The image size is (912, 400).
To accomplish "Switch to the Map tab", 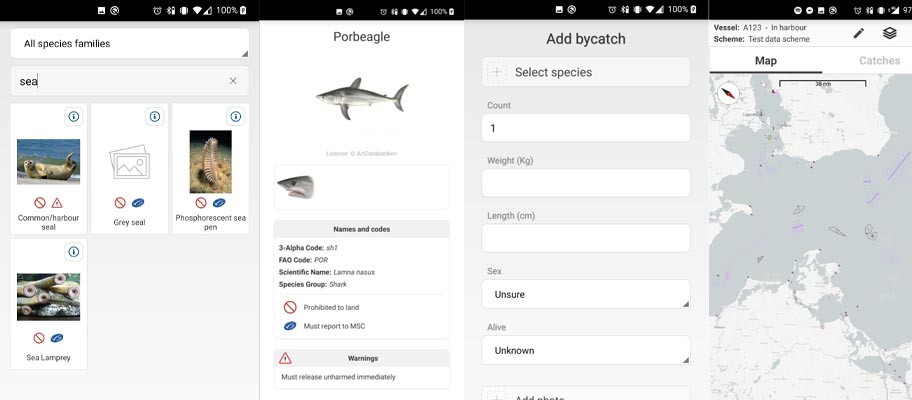I will [766, 61].
